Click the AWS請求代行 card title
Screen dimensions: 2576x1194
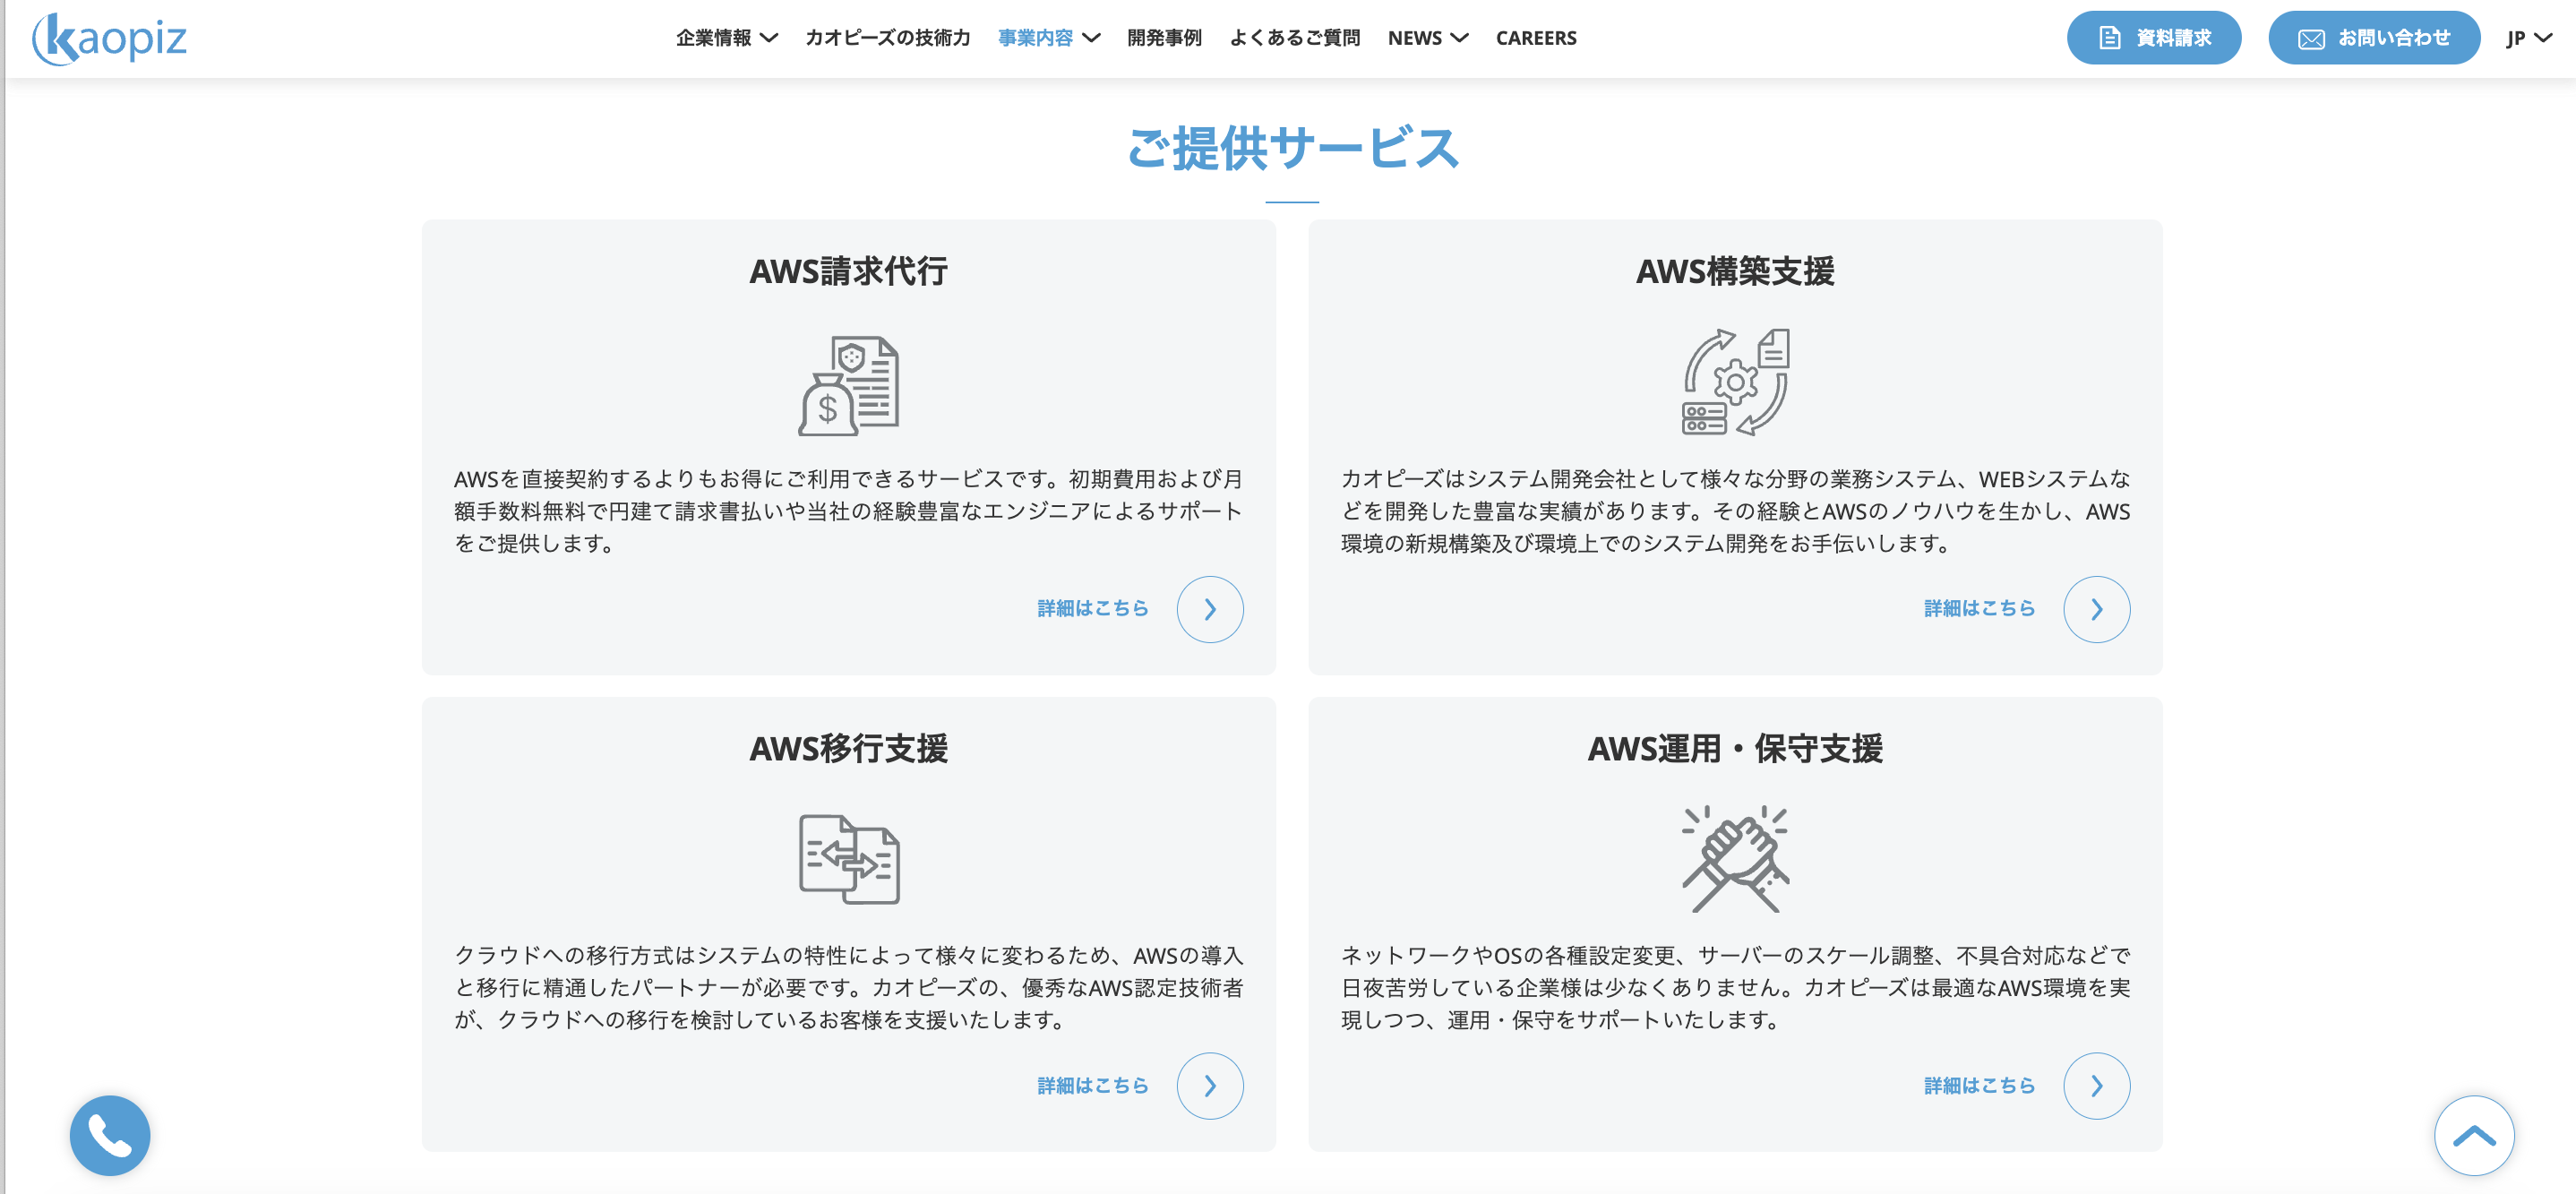(848, 271)
